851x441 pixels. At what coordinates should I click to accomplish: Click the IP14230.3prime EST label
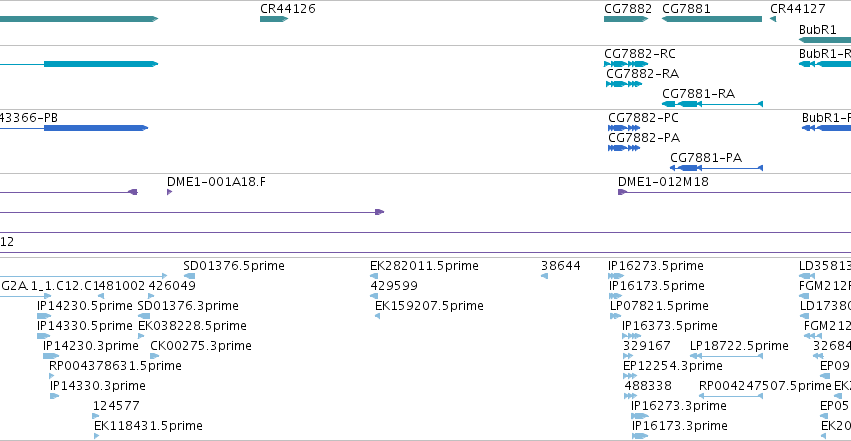(91, 346)
